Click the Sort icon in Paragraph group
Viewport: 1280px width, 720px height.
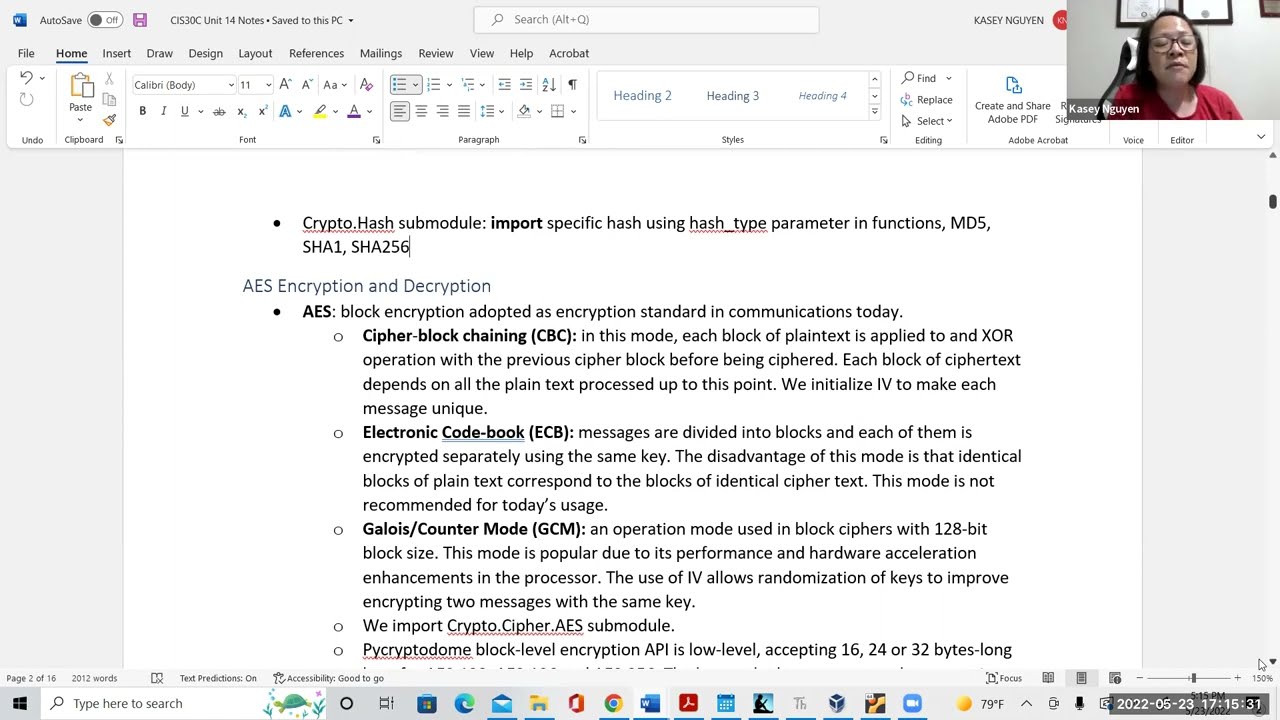click(x=549, y=85)
